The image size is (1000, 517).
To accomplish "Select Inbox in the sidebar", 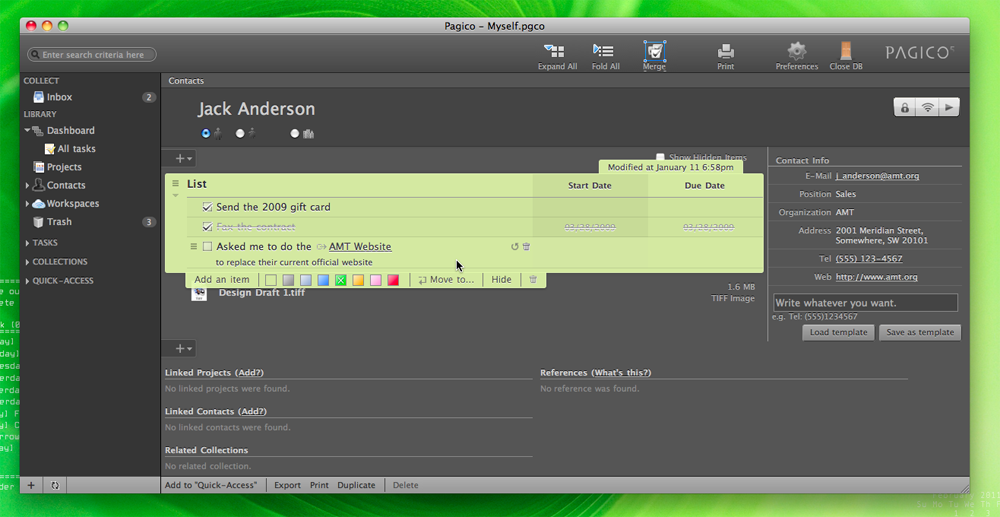I will (x=59, y=97).
